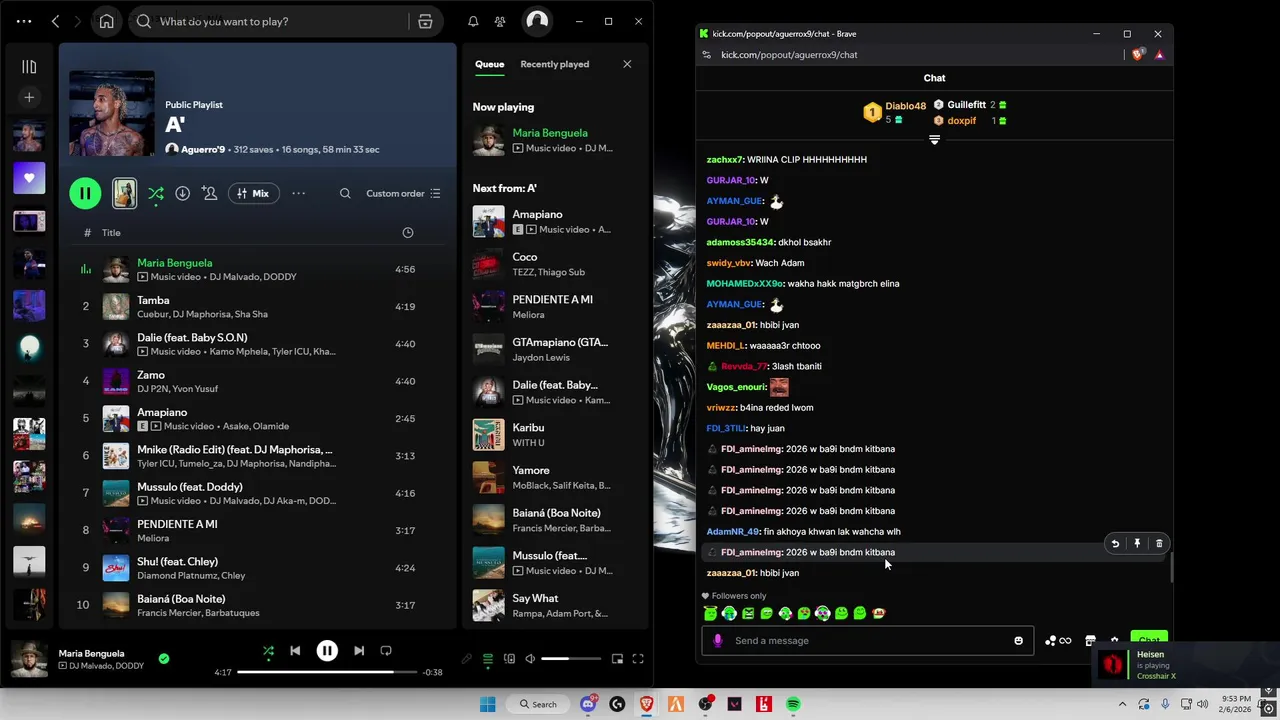Click AdamNR_49 username in chat
The width and height of the screenshot is (1280, 720).
733,532
